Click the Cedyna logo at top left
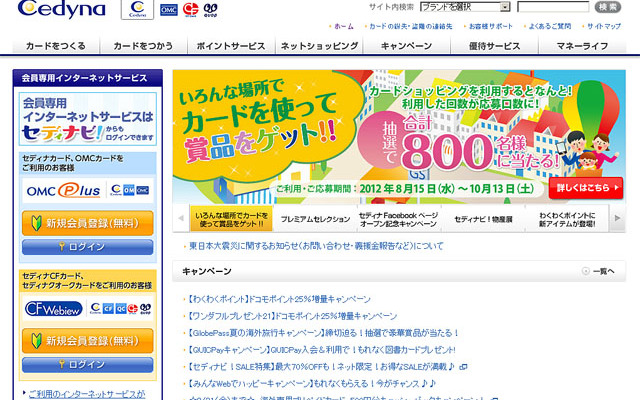 (61, 9)
